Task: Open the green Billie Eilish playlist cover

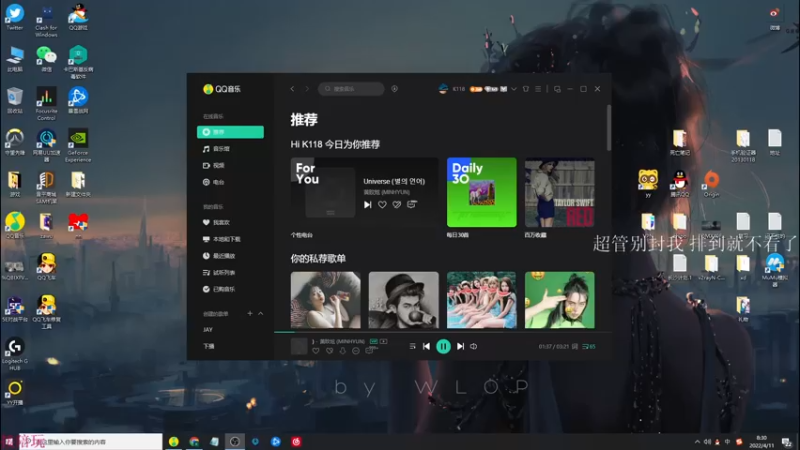Action: click(560, 300)
